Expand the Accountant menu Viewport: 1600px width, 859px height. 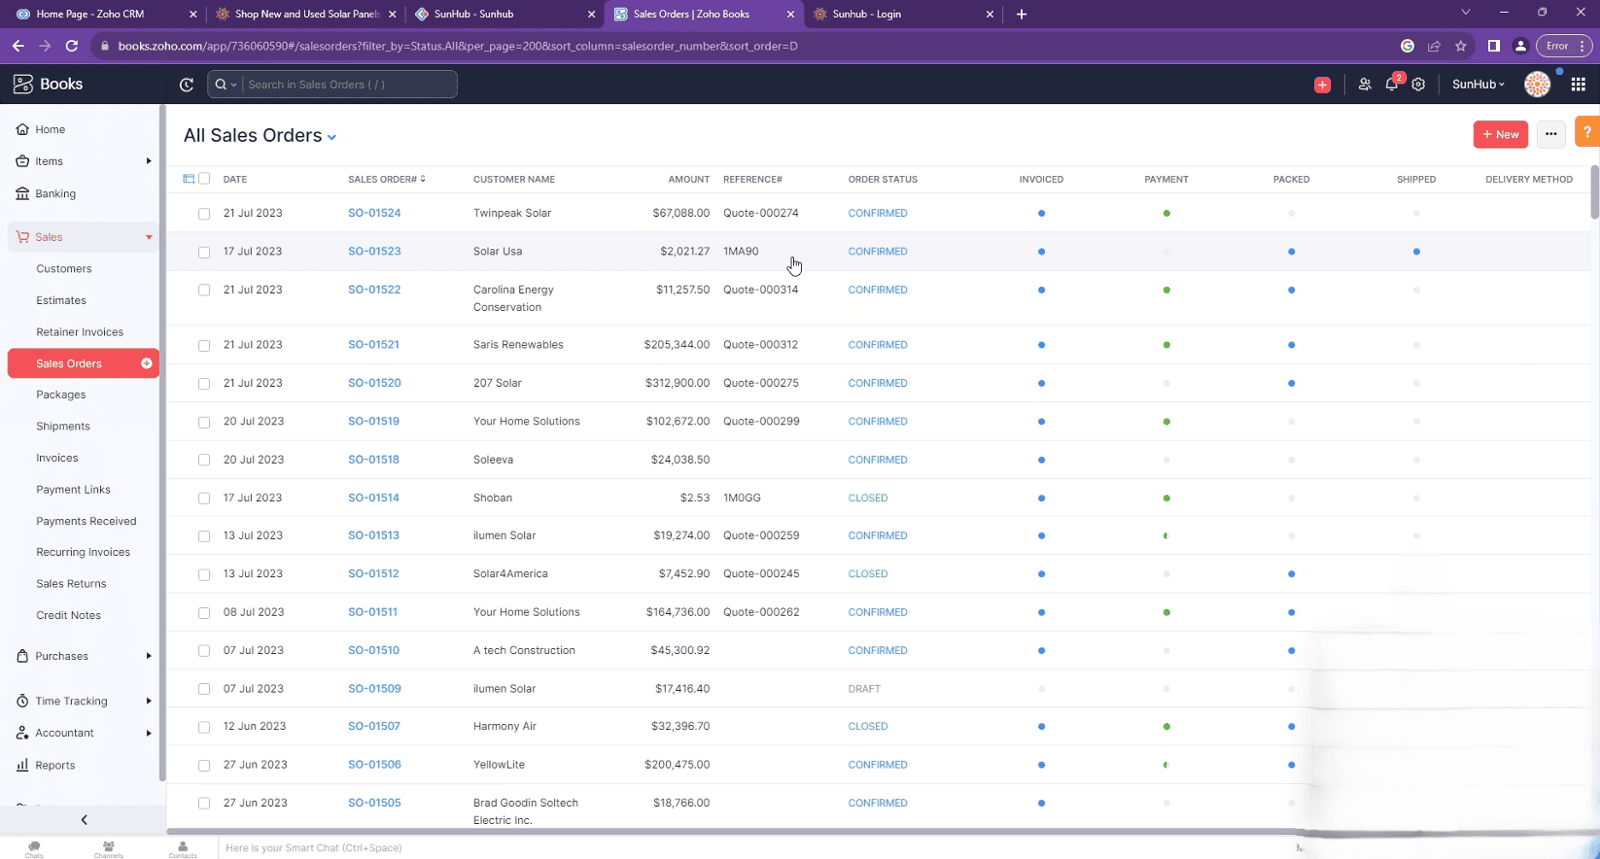tap(83, 733)
